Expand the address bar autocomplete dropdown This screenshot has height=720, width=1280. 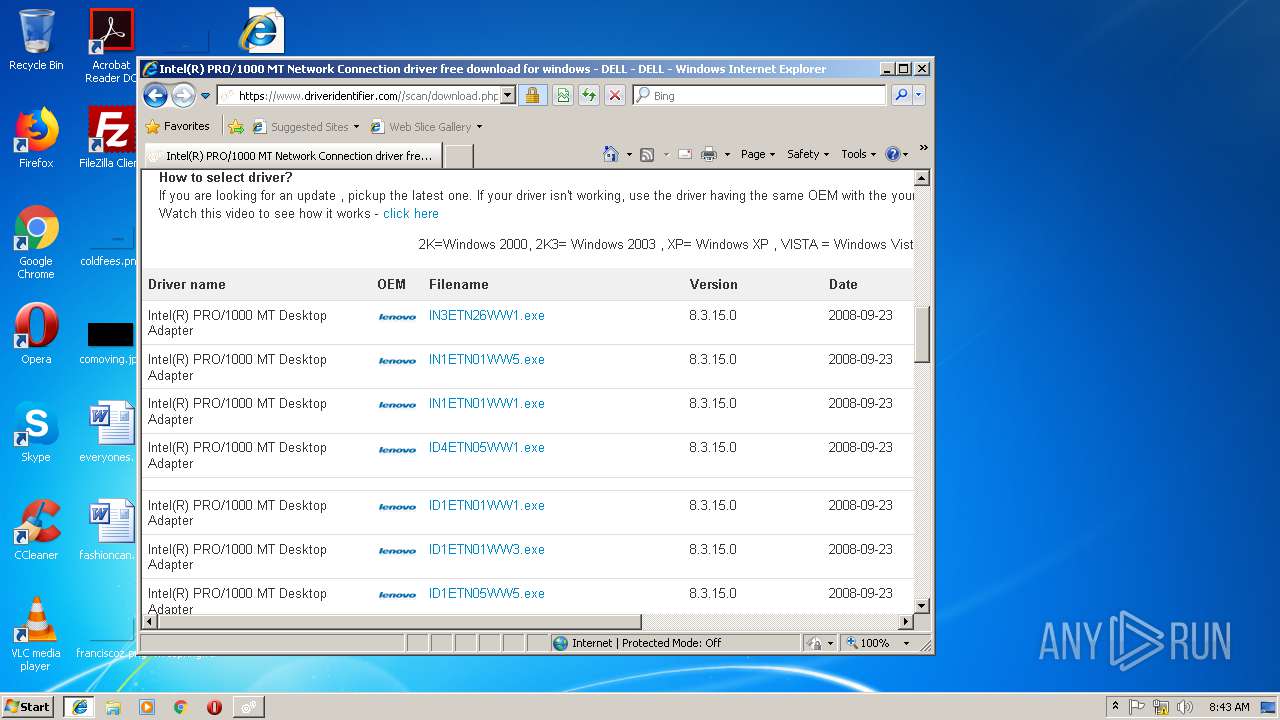pyautogui.click(x=508, y=96)
